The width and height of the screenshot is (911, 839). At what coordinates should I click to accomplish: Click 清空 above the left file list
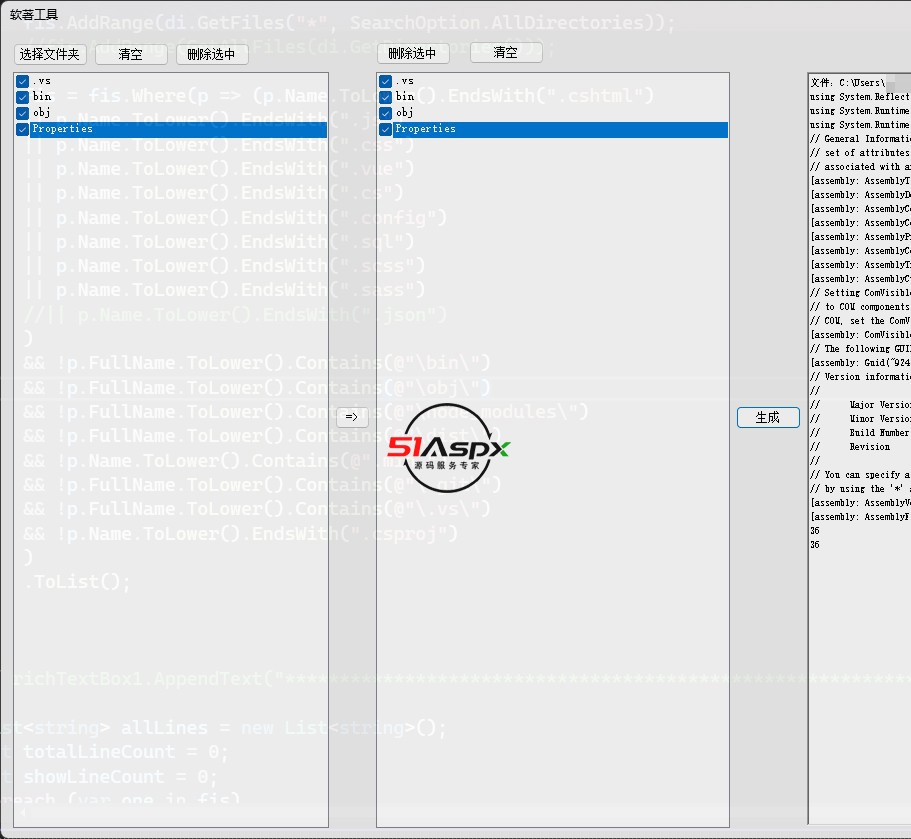[131, 55]
